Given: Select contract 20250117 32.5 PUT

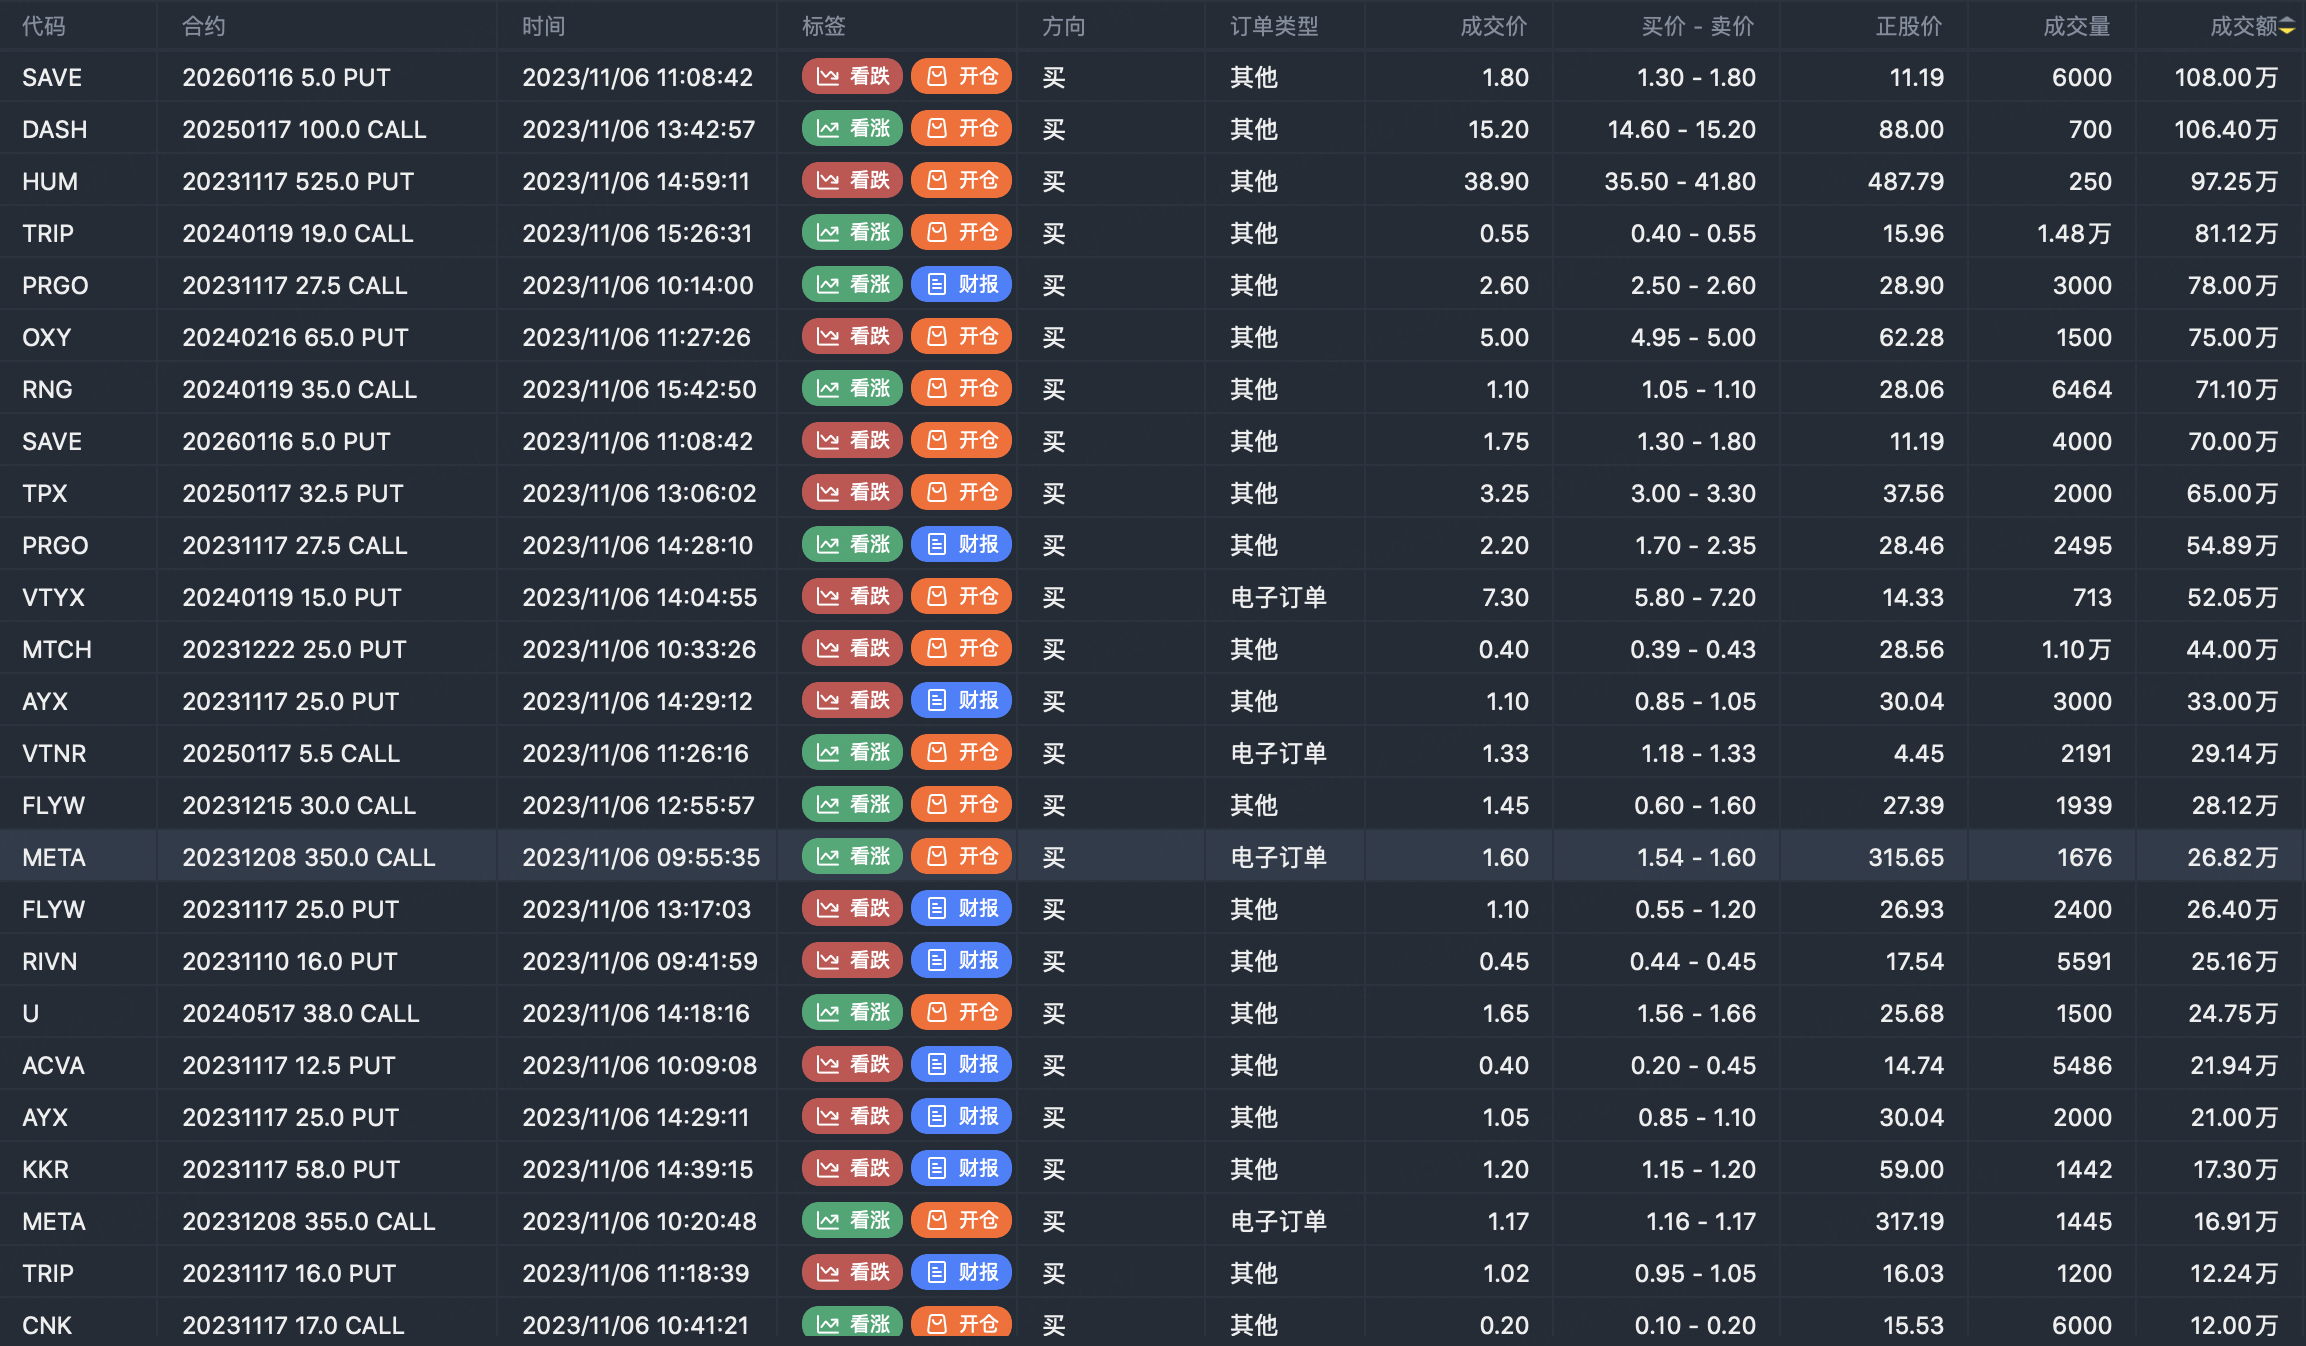Looking at the screenshot, I should [293, 493].
